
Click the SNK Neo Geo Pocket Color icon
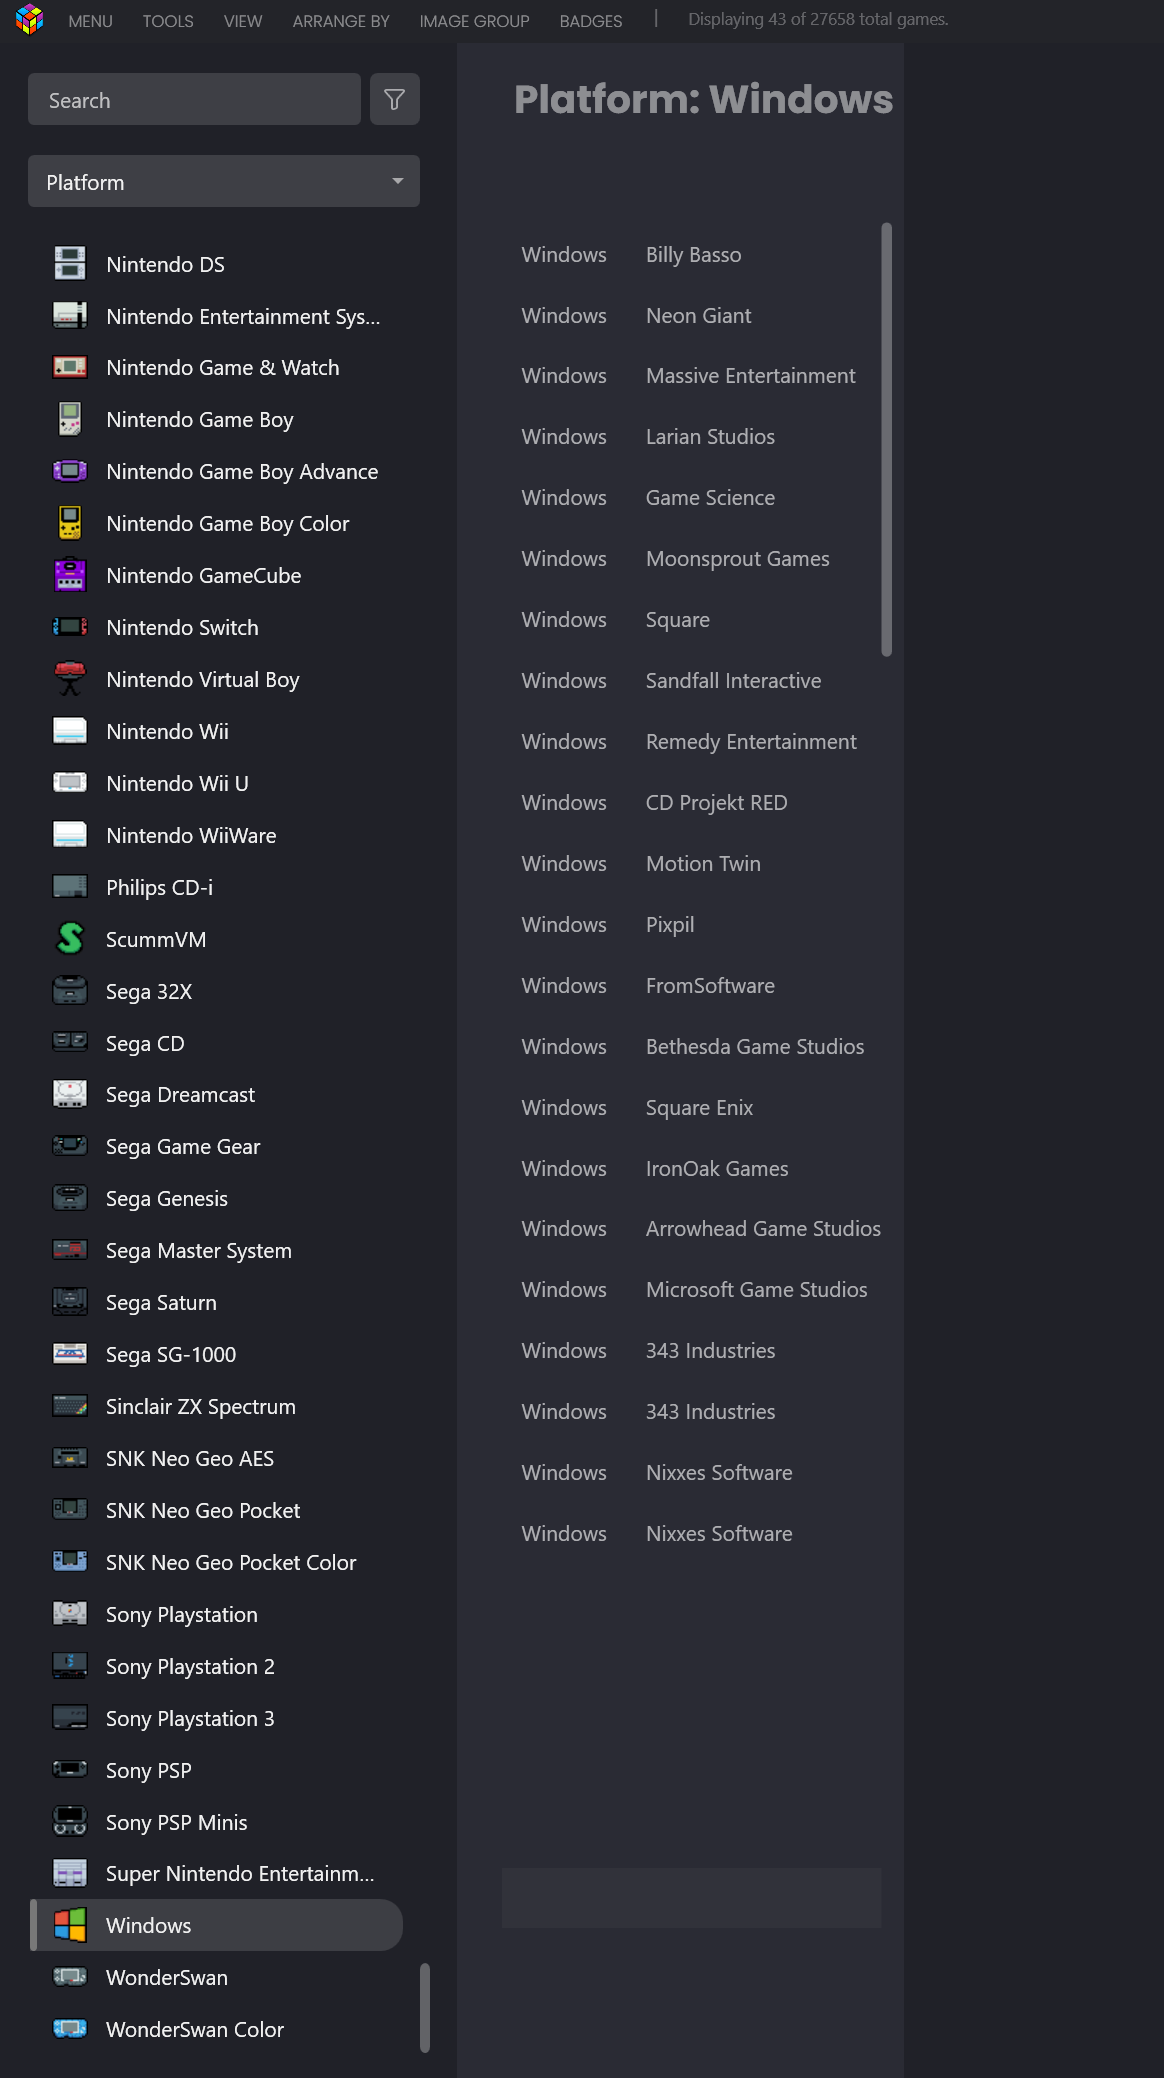(x=70, y=1562)
